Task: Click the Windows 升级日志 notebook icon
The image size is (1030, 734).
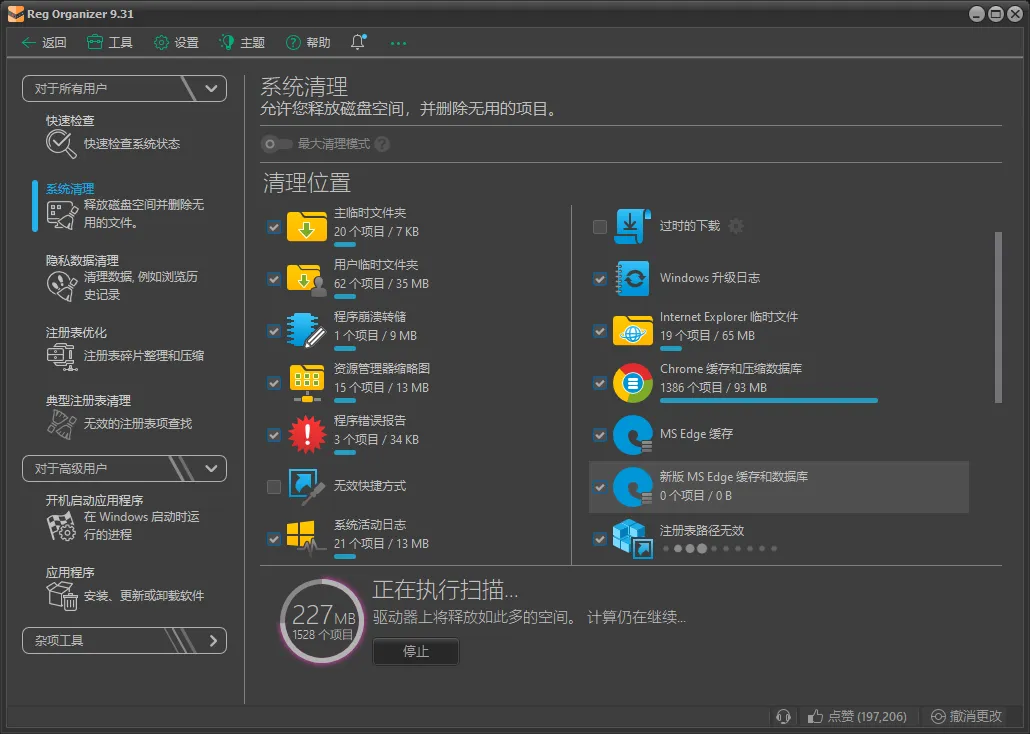Action: point(632,278)
